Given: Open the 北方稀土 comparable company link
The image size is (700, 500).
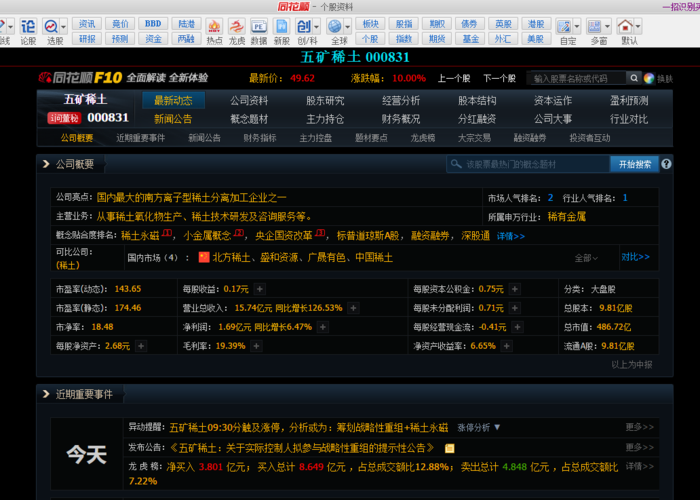Looking at the screenshot, I should (235, 258).
